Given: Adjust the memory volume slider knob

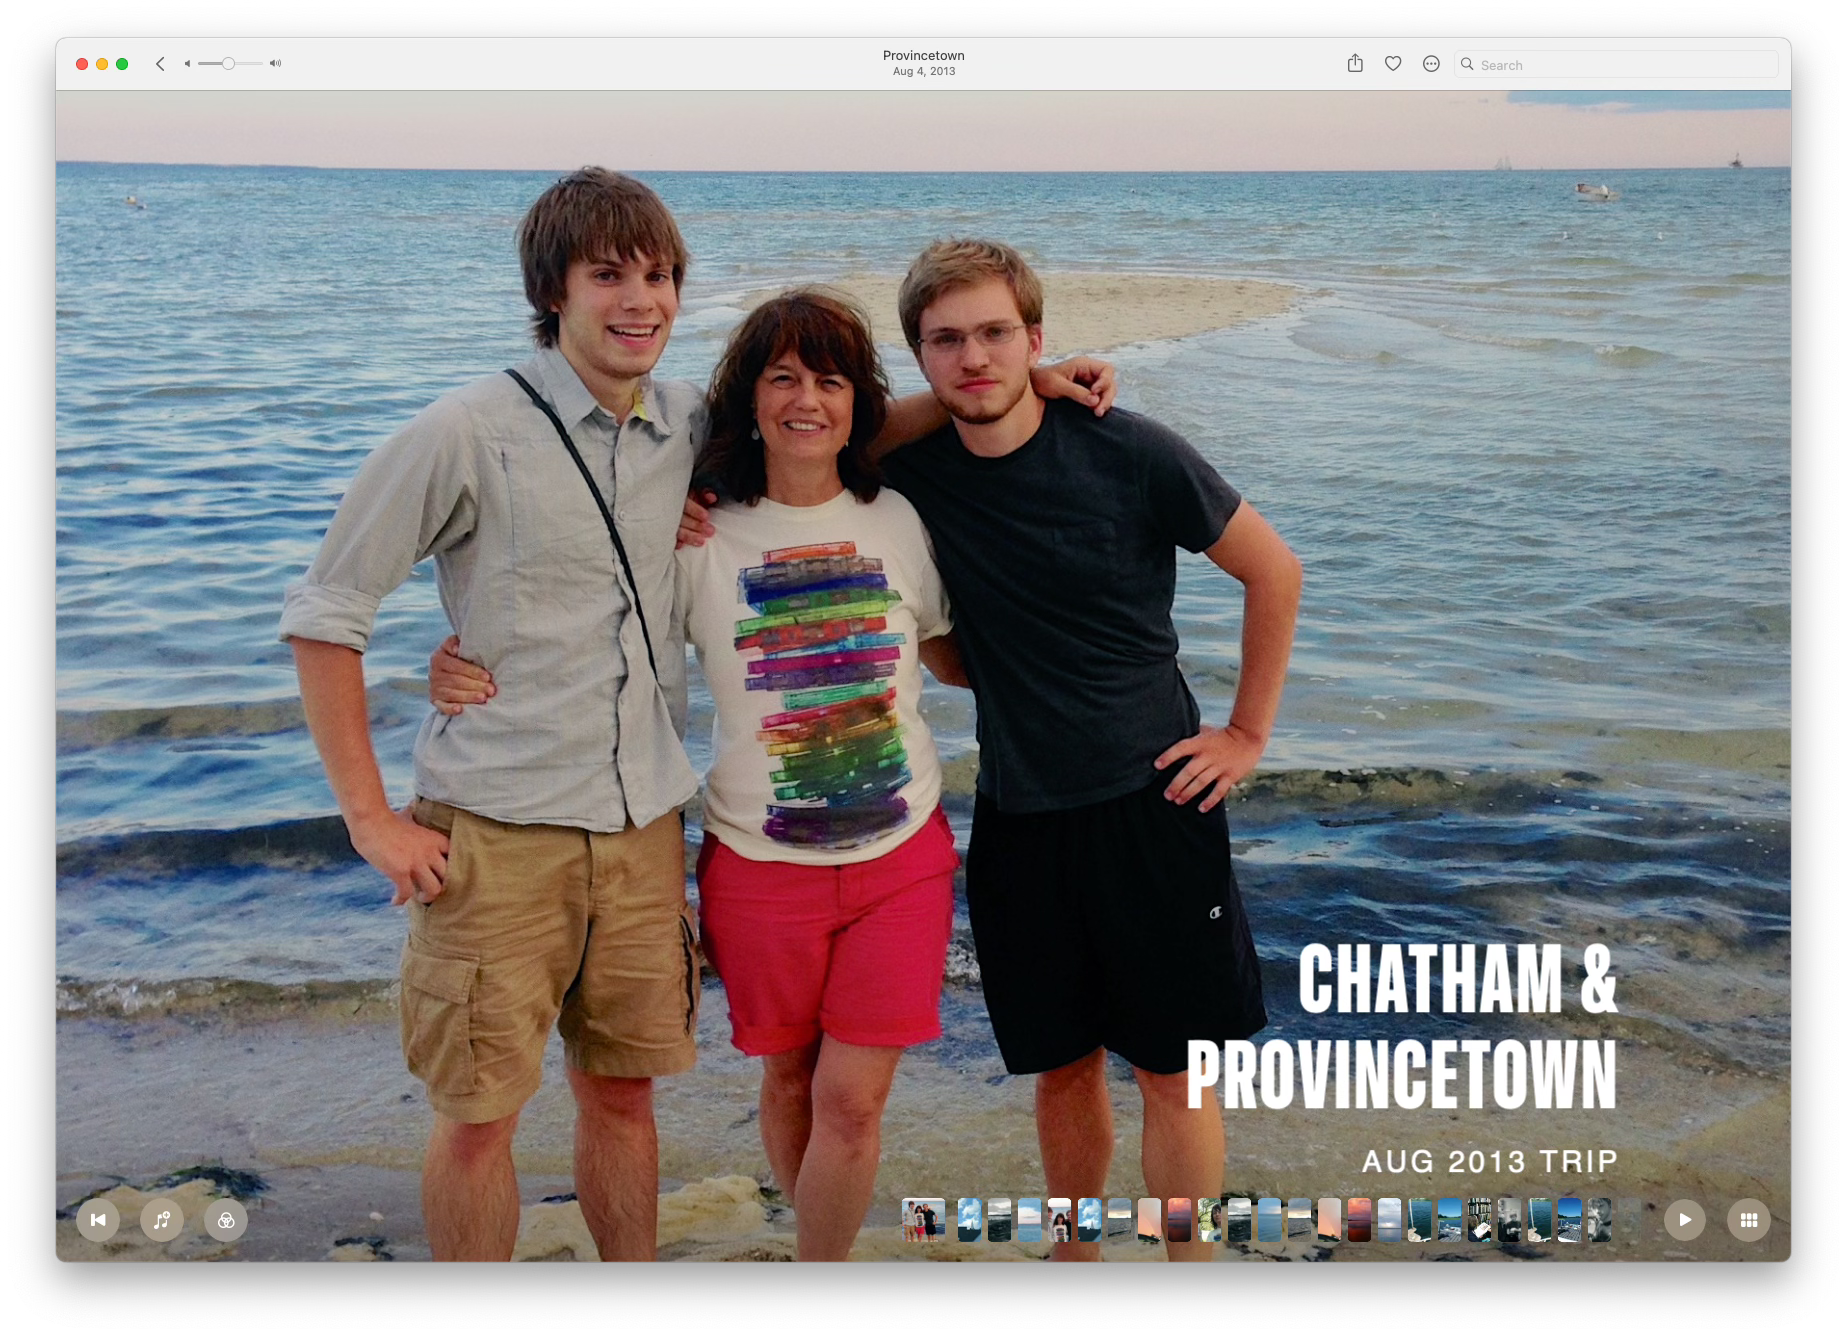Looking at the screenshot, I should pyautogui.click(x=228, y=64).
